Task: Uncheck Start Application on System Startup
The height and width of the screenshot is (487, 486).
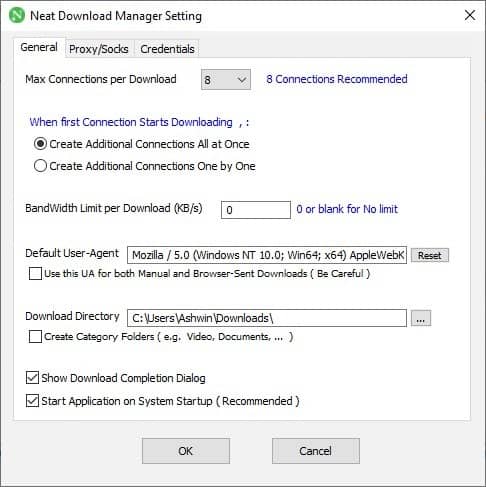Action: 32,401
